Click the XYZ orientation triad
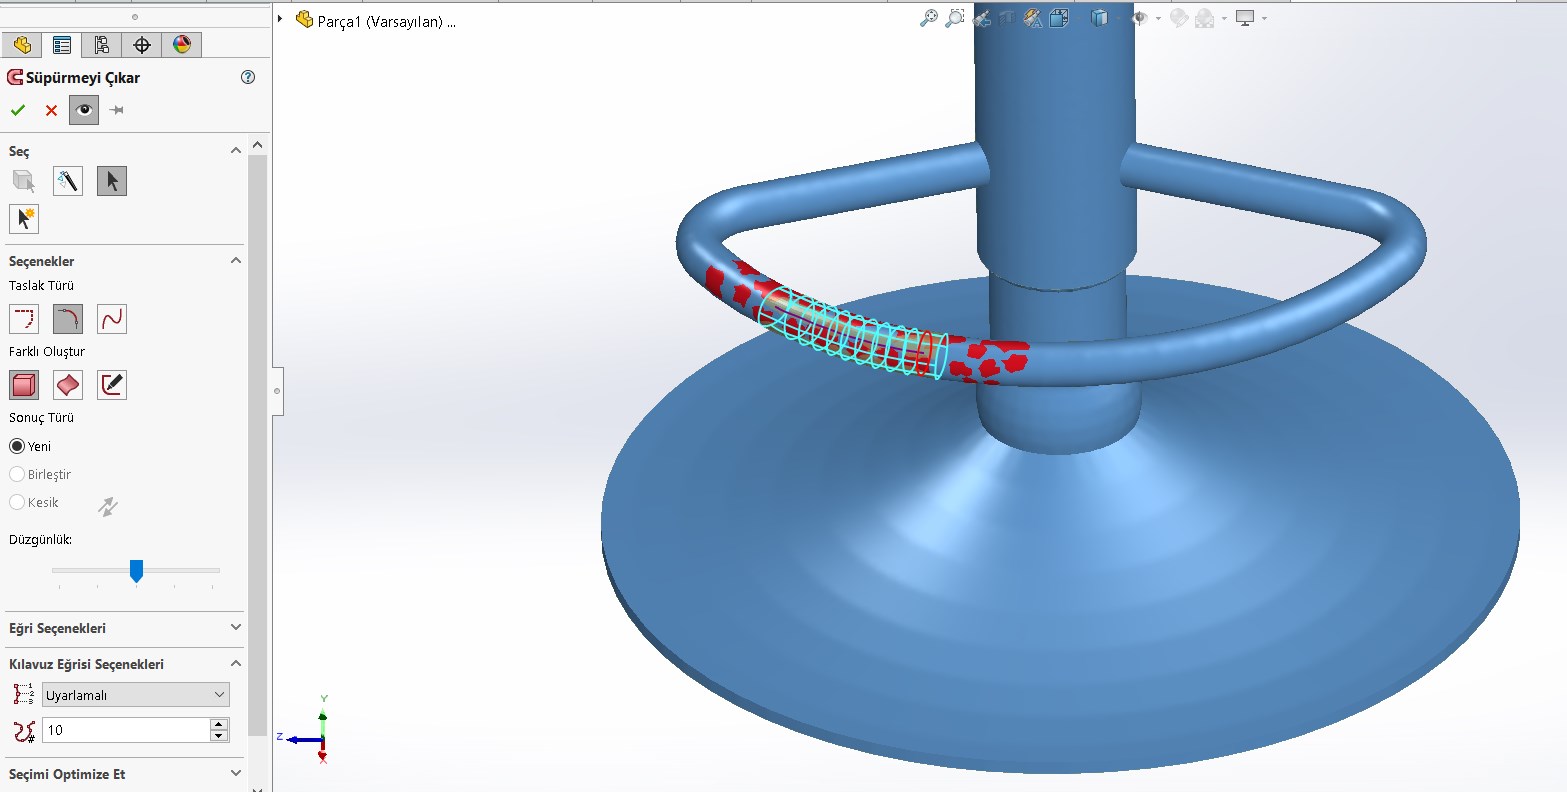Screen dimensions: 1567x792 click(x=305, y=730)
